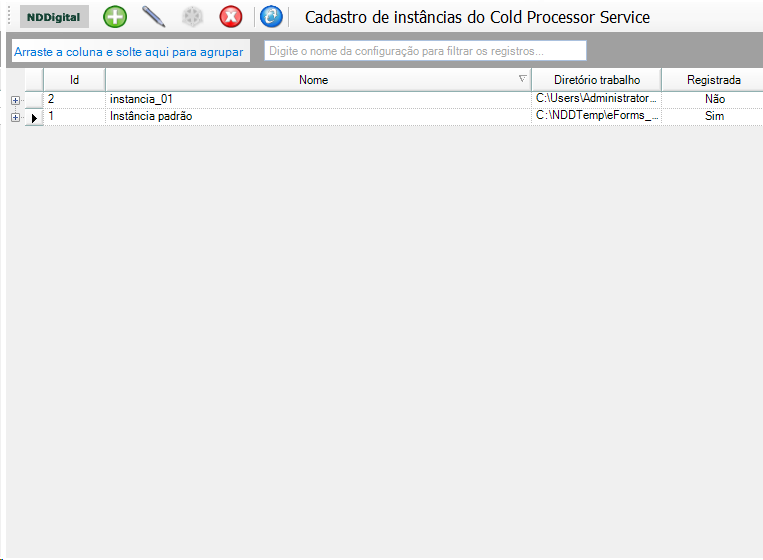Select the C:\Users\Administrator directory cell
Image resolution: width=763 pixels, height=560 pixels.
[x=597, y=99]
